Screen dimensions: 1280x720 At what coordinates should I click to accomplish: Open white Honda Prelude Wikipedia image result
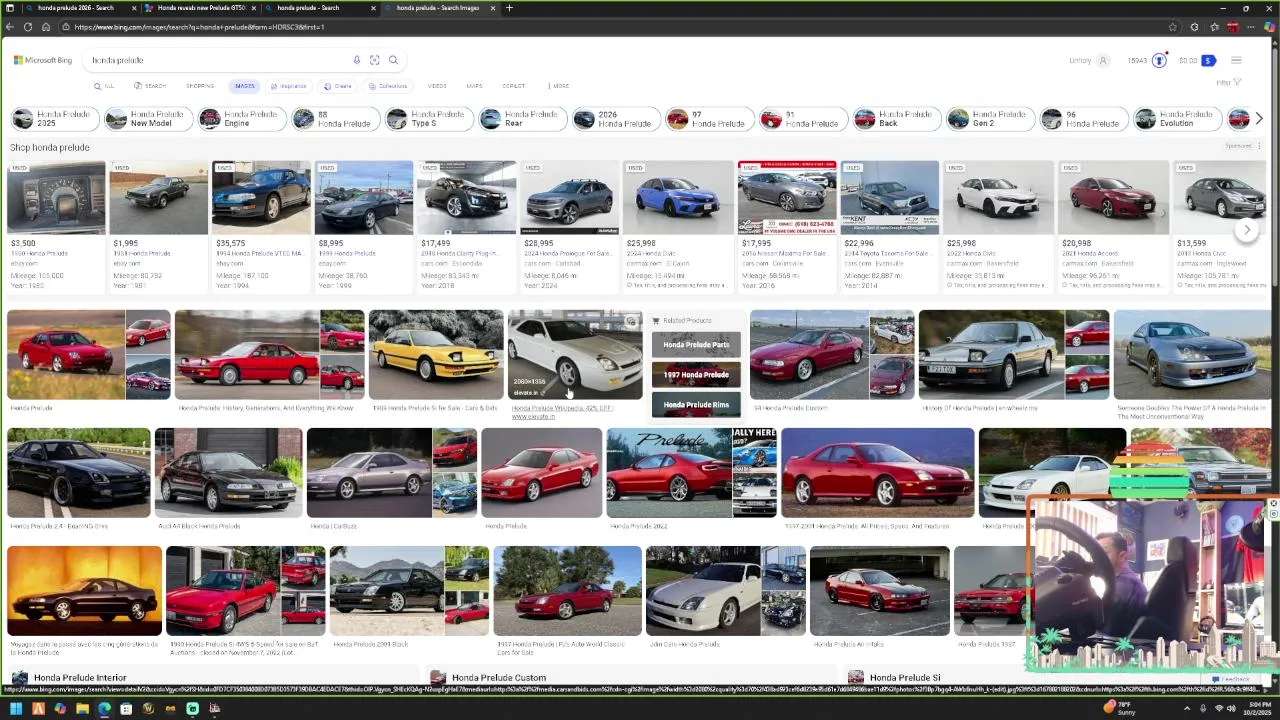tap(575, 355)
